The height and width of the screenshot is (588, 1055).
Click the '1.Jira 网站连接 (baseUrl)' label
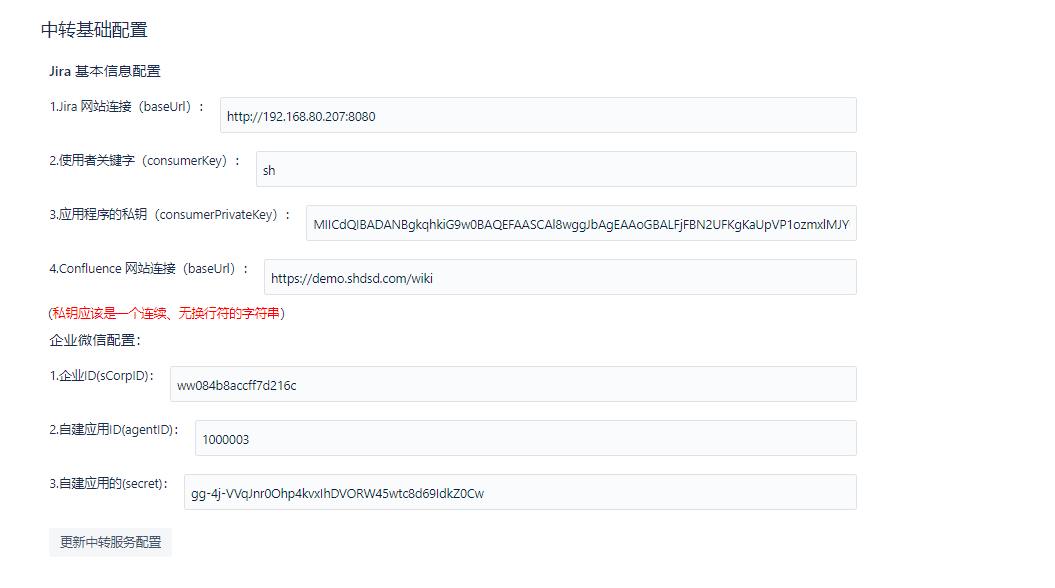click(127, 106)
